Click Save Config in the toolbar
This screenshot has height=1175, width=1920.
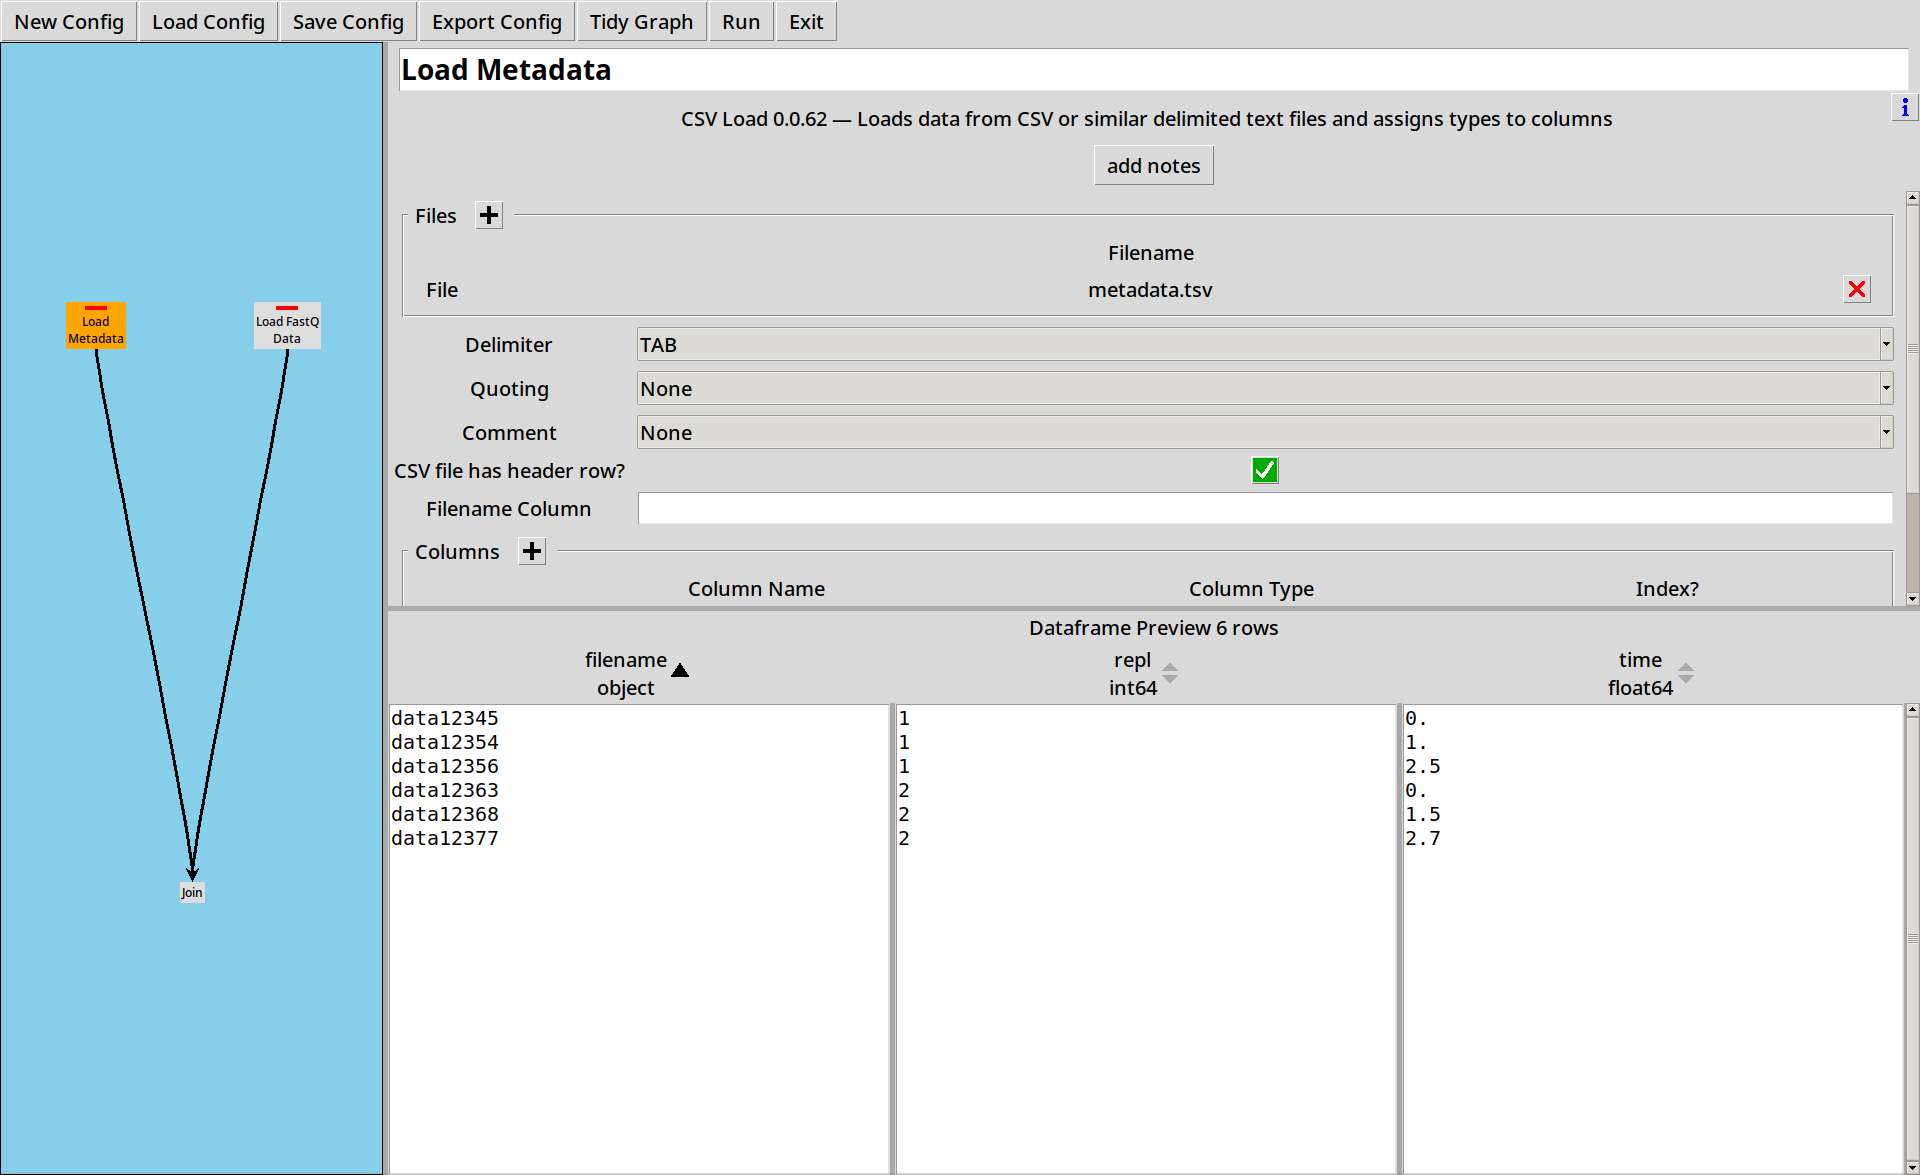click(x=348, y=22)
